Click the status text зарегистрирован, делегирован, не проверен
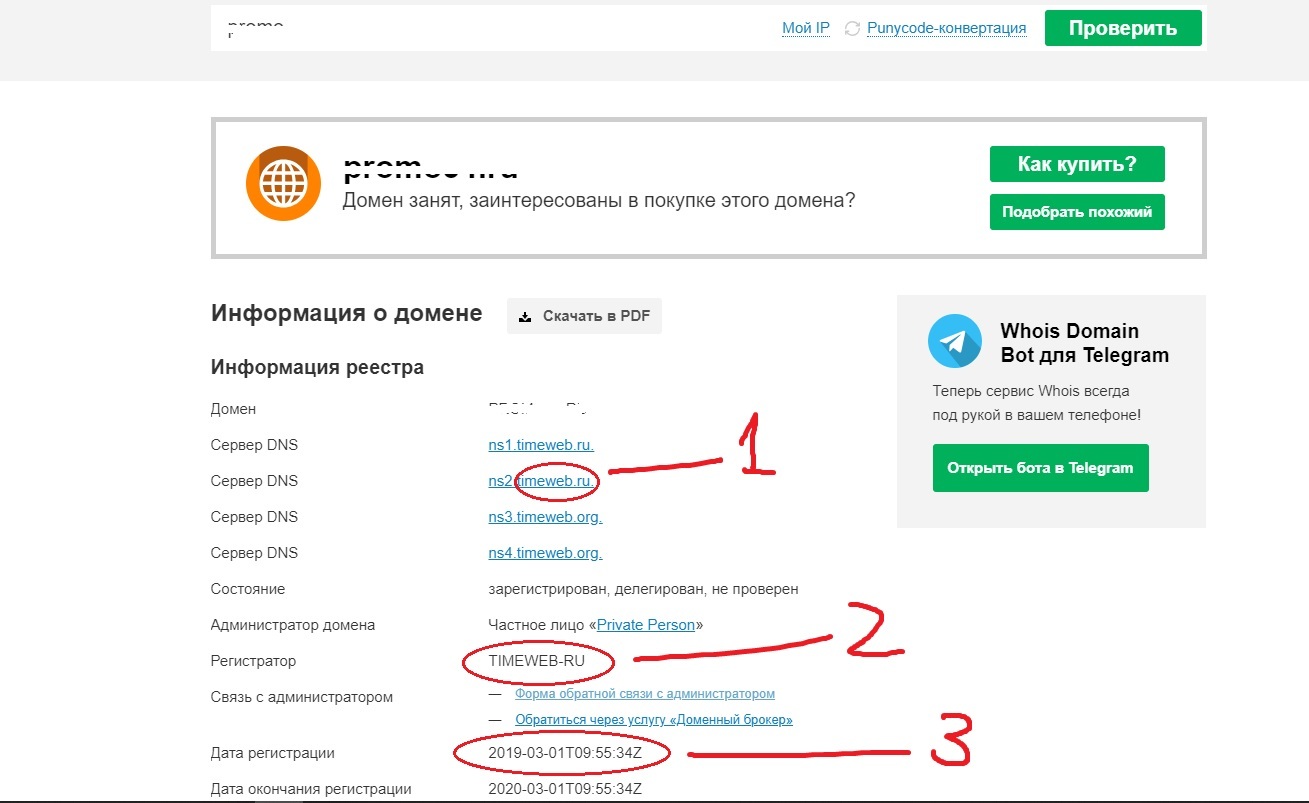The image size is (1309, 803). tap(643, 589)
